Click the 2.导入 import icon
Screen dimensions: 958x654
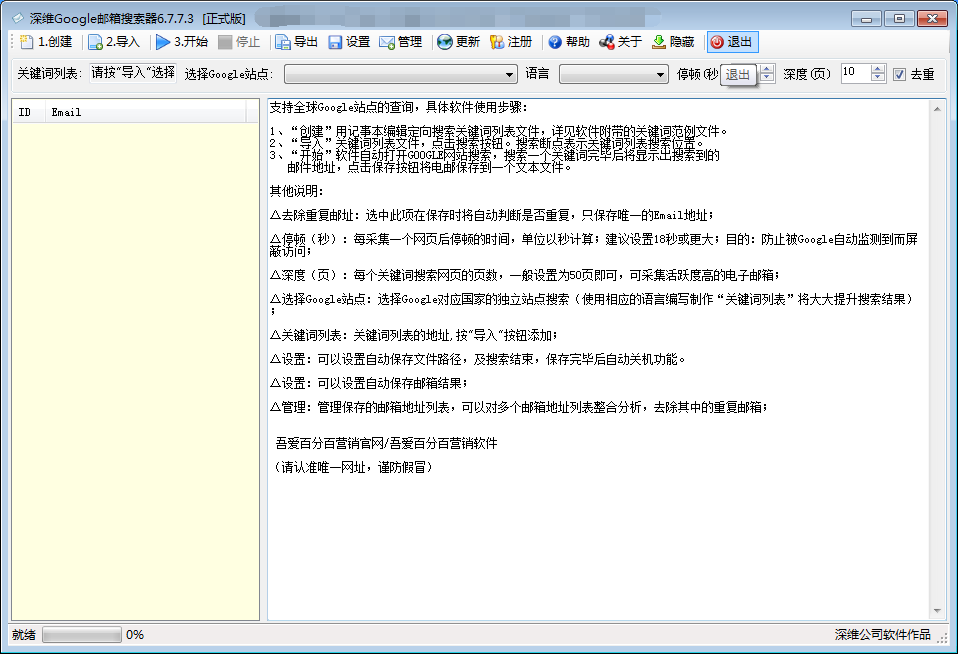[x=95, y=42]
